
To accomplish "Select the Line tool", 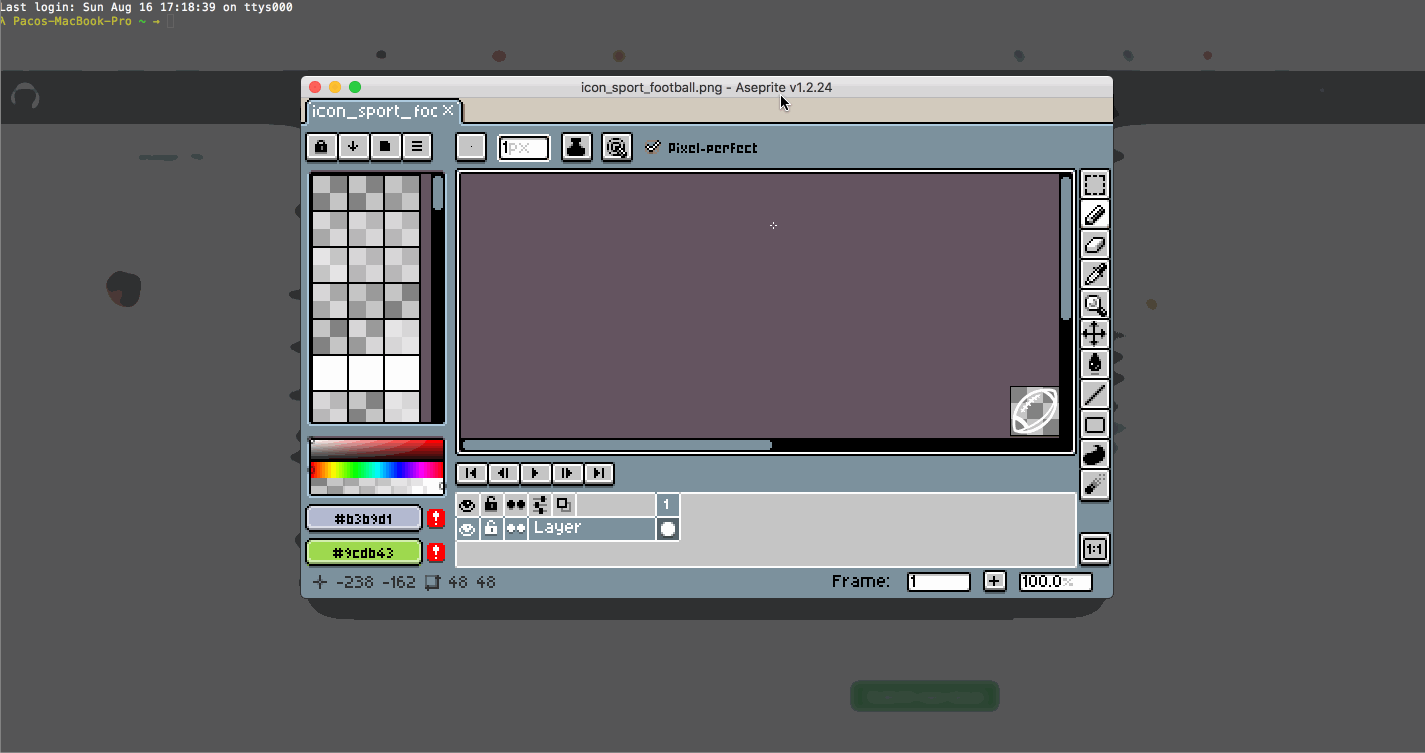I will click(x=1095, y=395).
